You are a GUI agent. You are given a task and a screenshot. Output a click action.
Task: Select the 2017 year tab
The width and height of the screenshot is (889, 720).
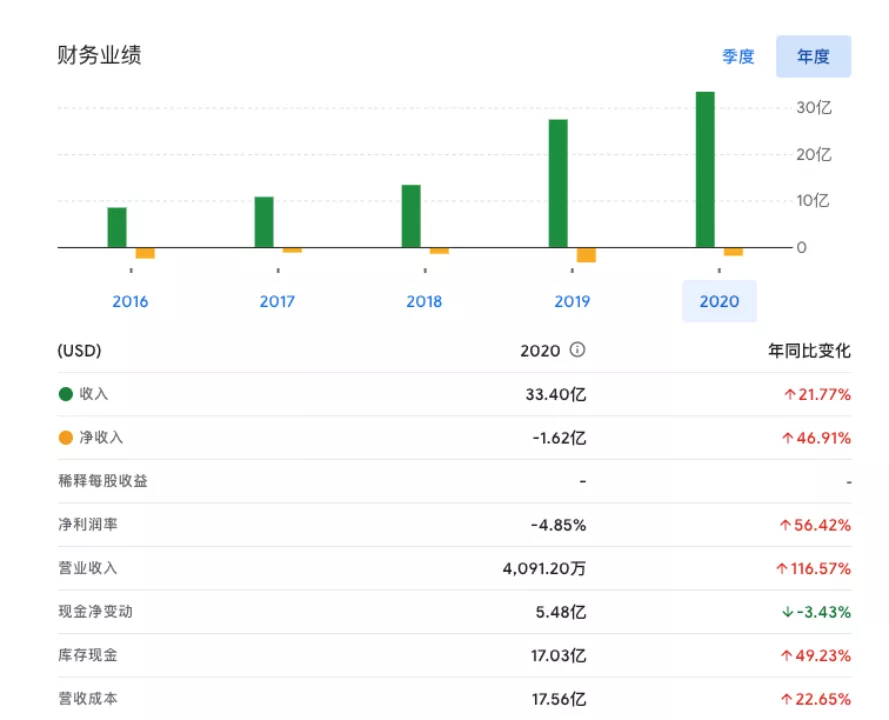(277, 301)
